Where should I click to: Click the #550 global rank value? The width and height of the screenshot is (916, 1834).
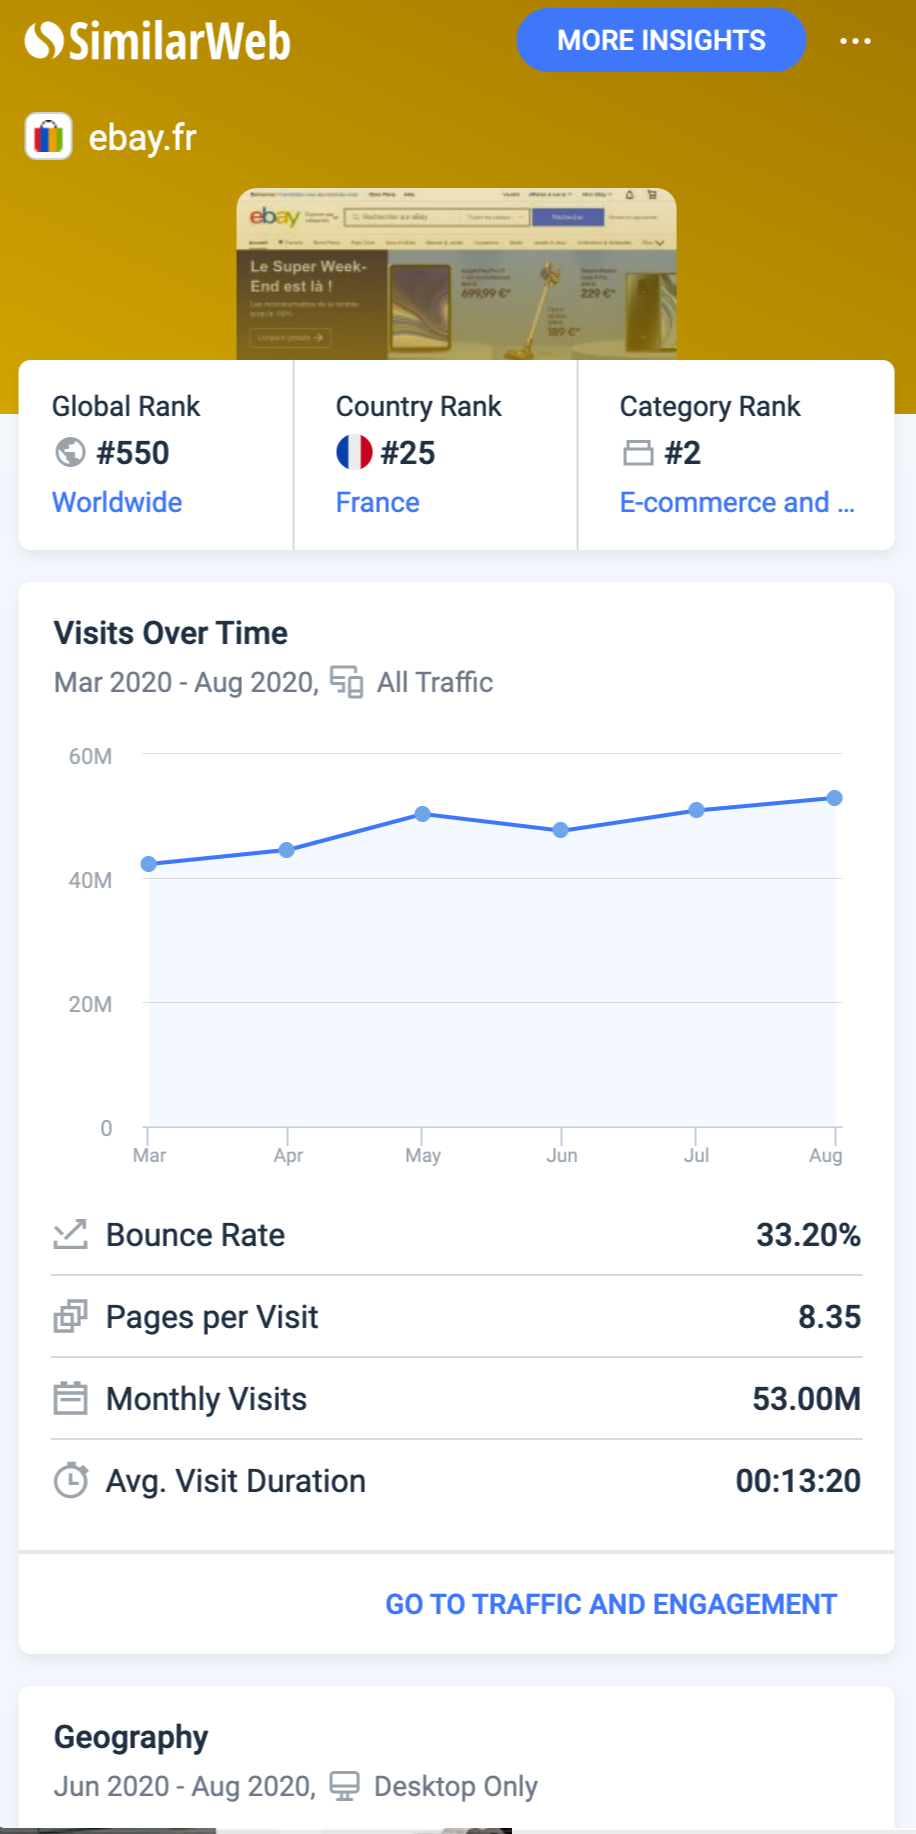click(x=133, y=453)
